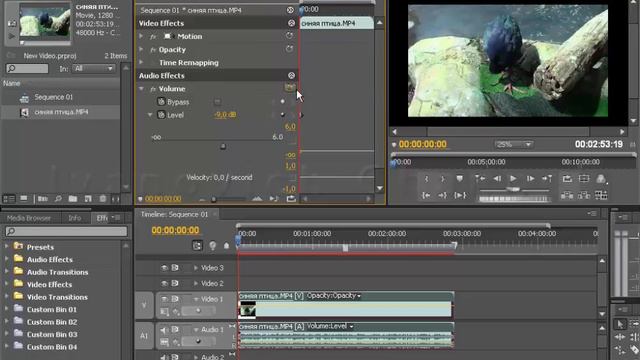The image size is (640, 360).
Task: Toggle Safe Margins in Program Monitor
Action: point(584,179)
